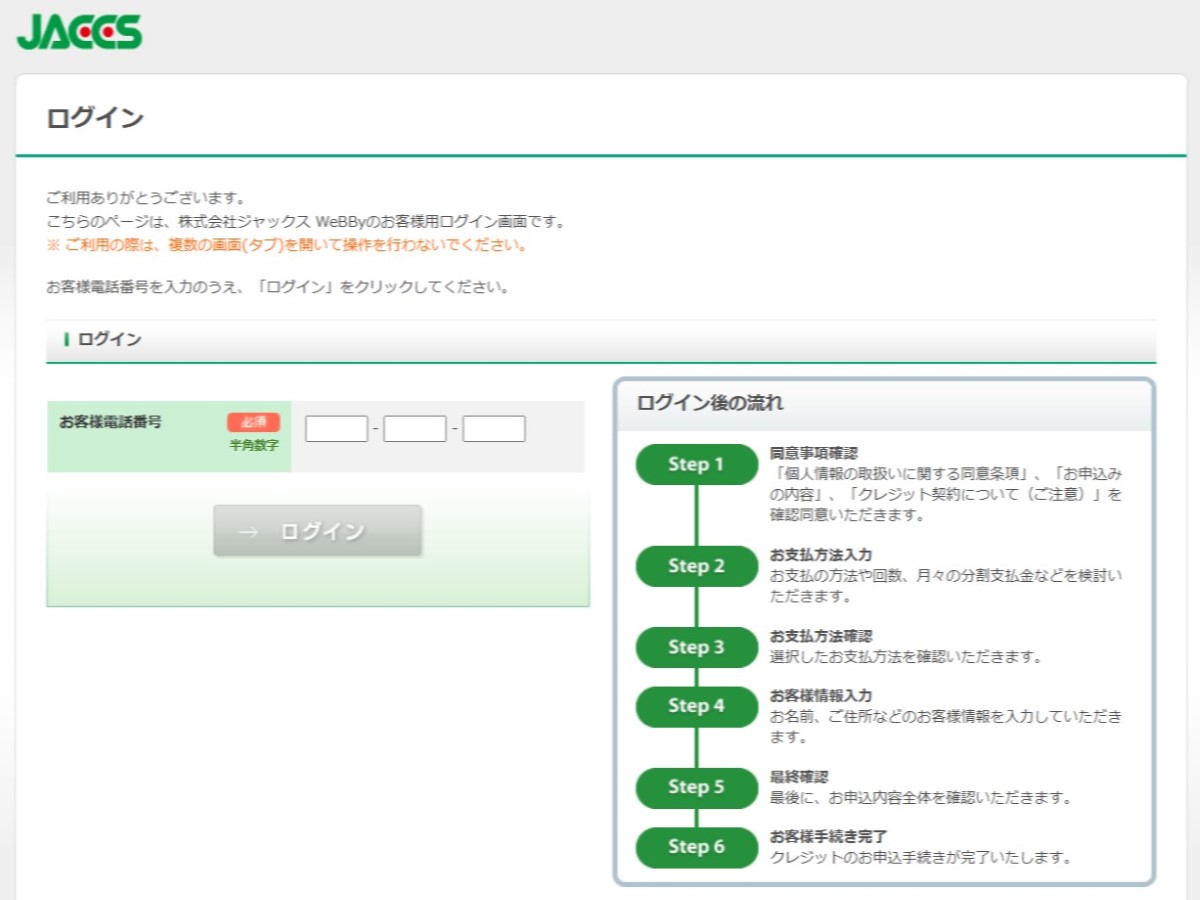Click the red 必須 required badge
This screenshot has width=1200, height=900.
click(x=253, y=422)
